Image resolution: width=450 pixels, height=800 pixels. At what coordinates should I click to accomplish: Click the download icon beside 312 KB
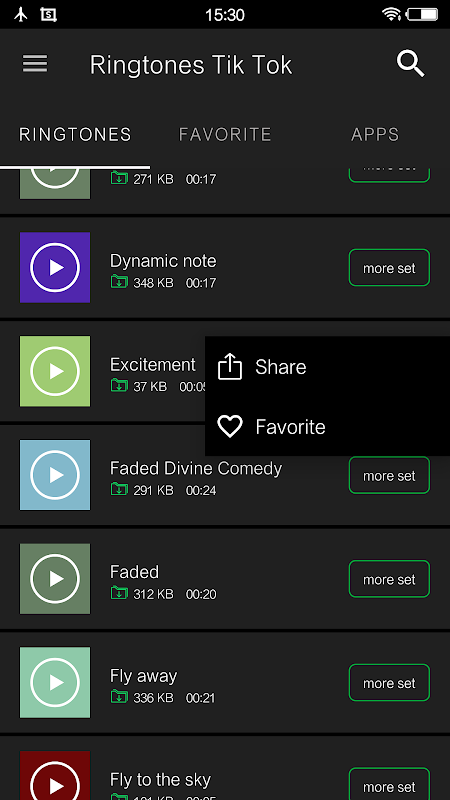click(119, 594)
